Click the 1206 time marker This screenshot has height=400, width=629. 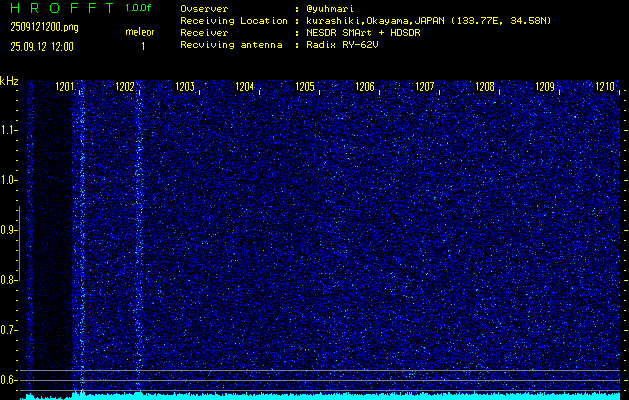coord(365,86)
